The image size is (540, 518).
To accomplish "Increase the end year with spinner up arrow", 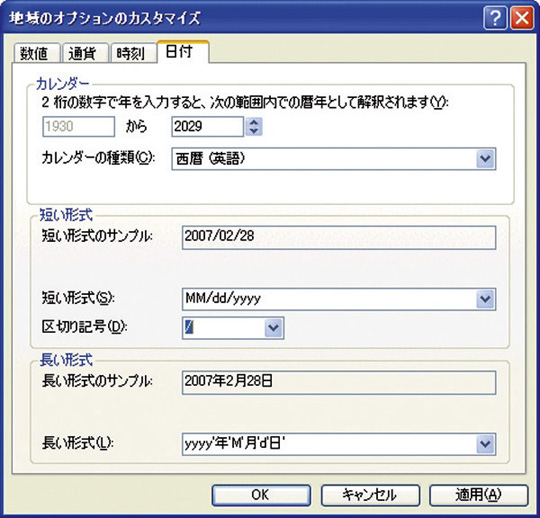I will (254, 122).
